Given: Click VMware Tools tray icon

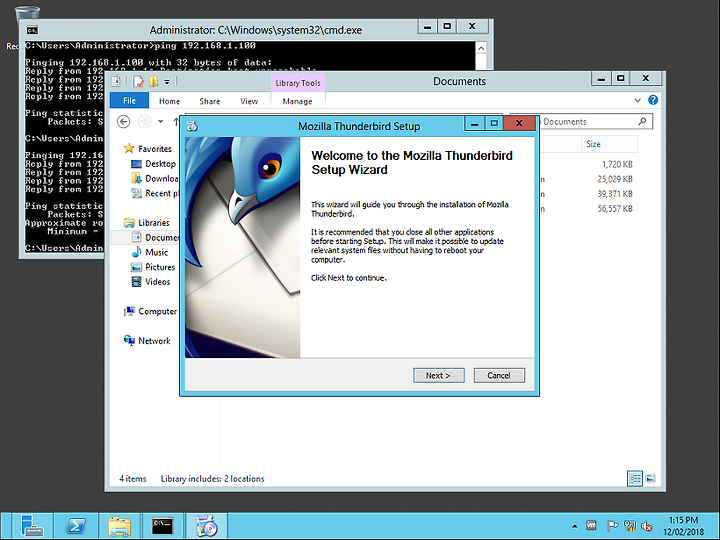Looking at the screenshot, I should click(x=591, y=525).
